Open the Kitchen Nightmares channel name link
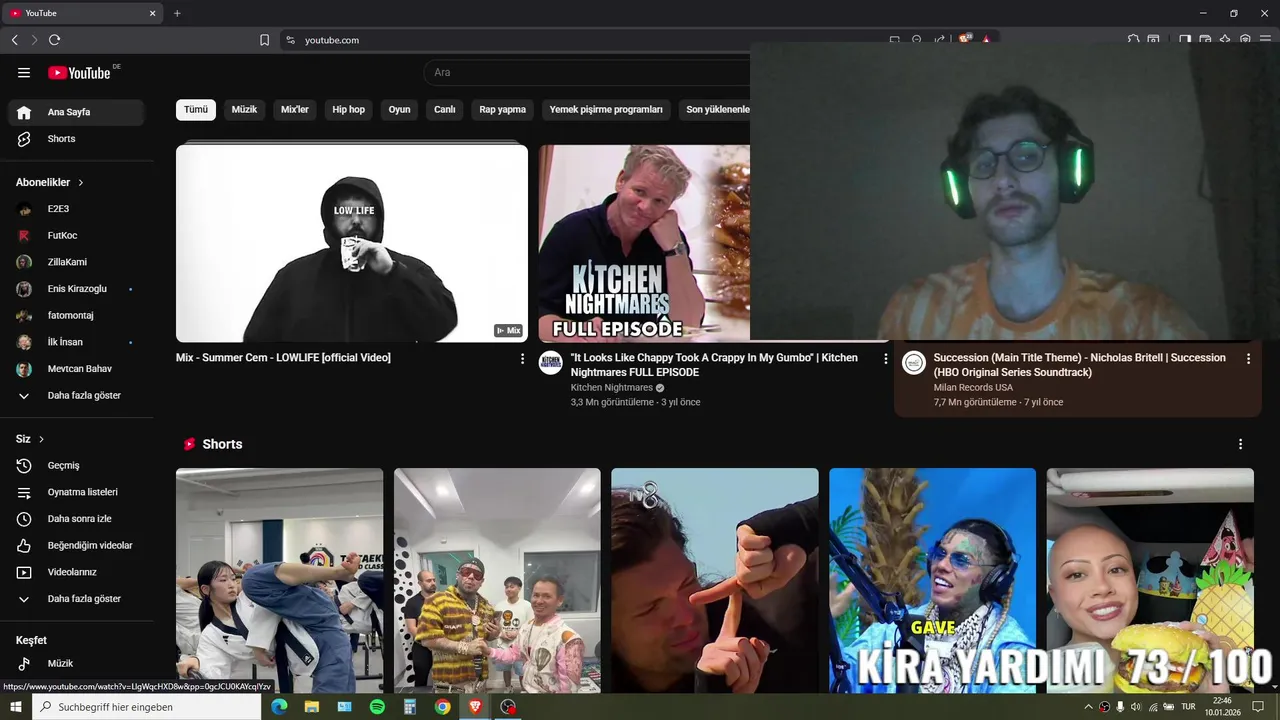 click(x=611, y=387)
